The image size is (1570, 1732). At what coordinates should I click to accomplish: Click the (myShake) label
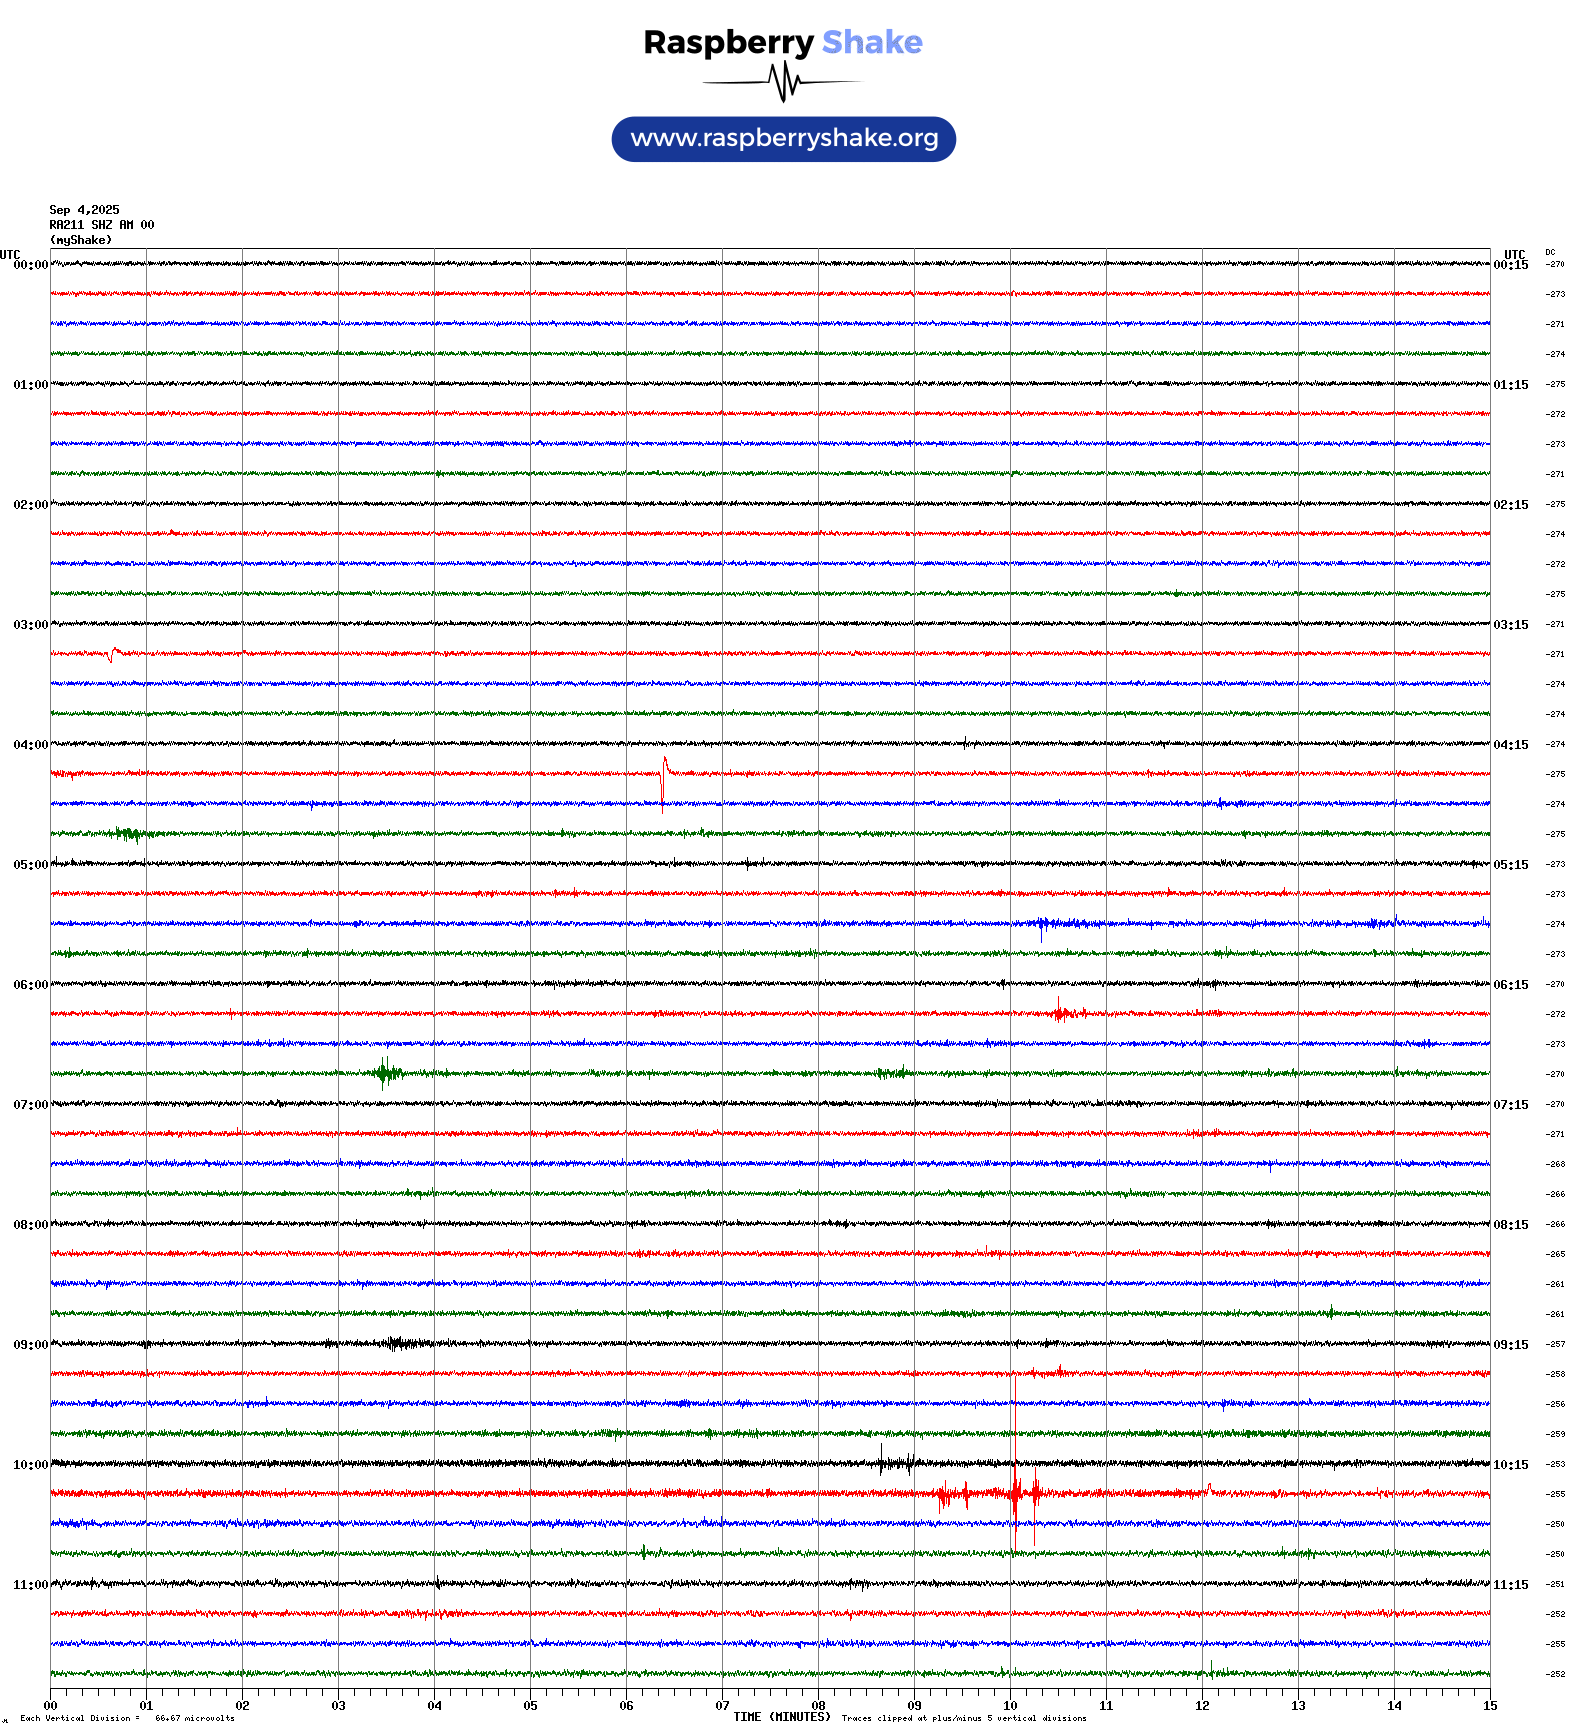80,240
